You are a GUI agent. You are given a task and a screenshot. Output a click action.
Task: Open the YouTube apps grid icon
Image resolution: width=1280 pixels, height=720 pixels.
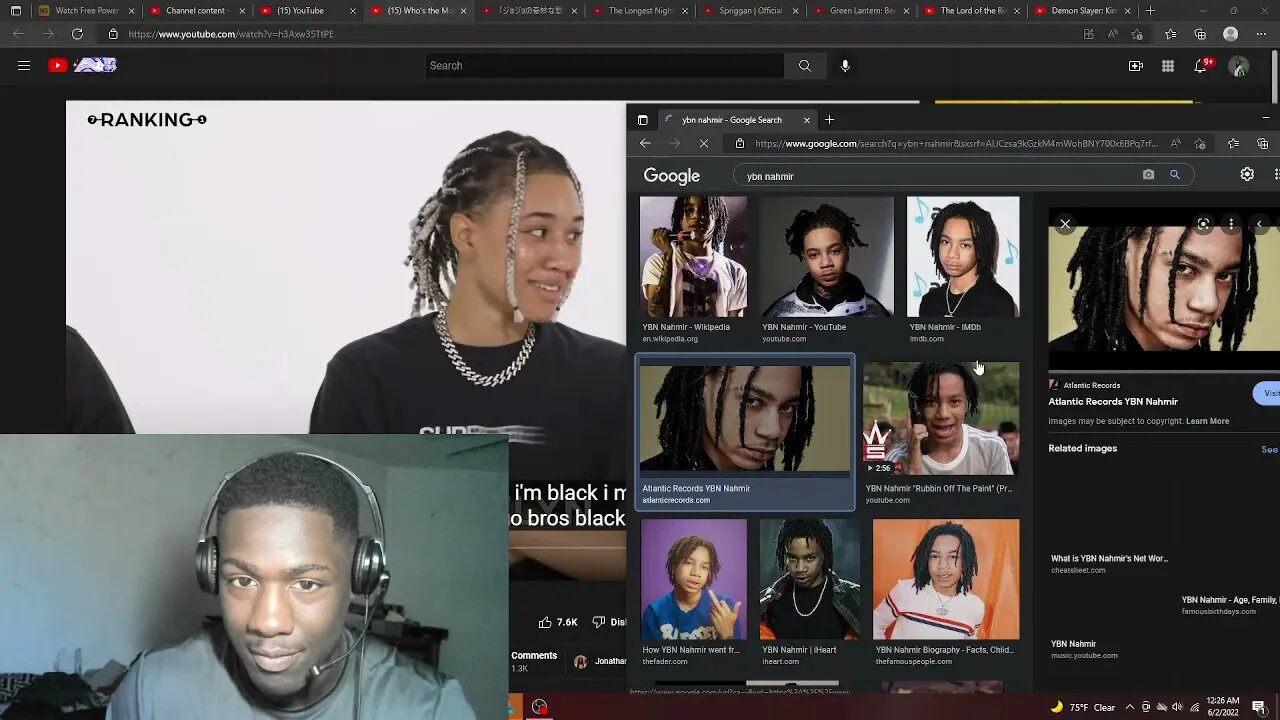click(x=1167, y=66)
